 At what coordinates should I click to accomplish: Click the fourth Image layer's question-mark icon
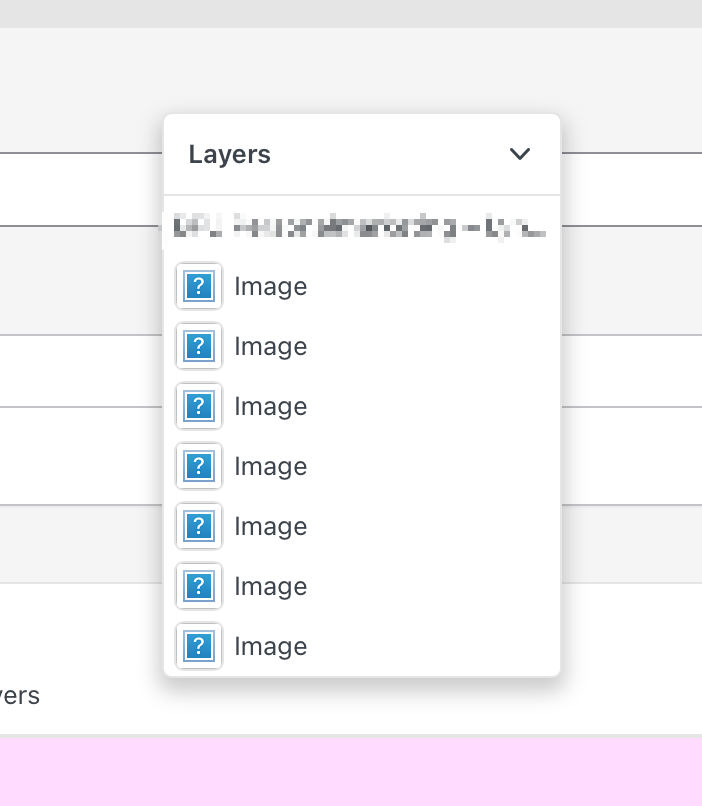point(199,467)
